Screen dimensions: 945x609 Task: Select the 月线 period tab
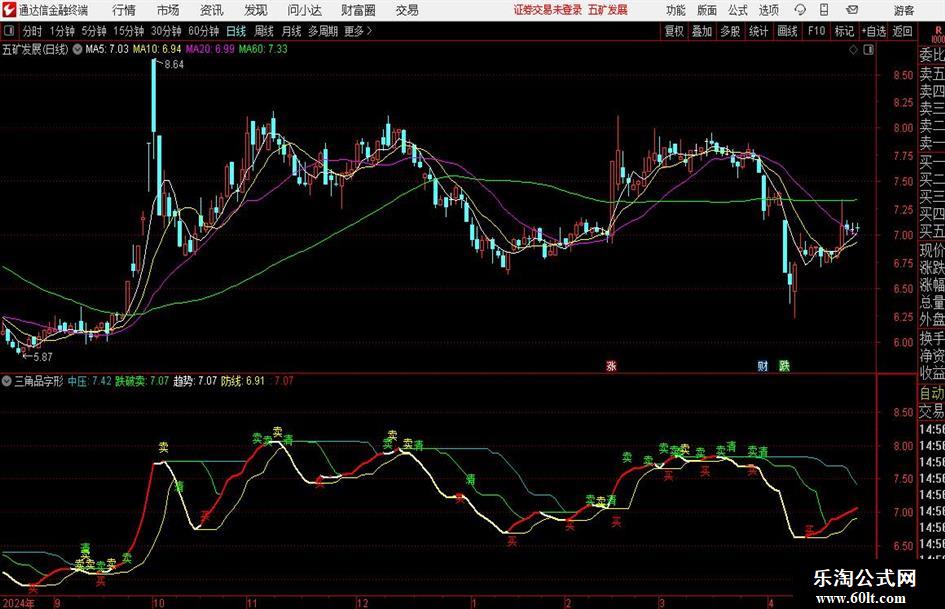click(x=292, y=31)
